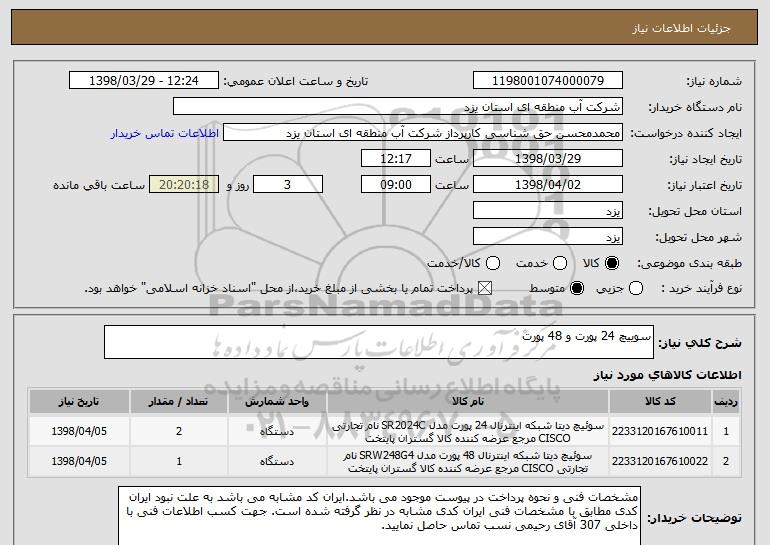Click the announcement date field 1398/03/29 - 12:24
This screenshot has height=545, width=770.
(144, 81)
